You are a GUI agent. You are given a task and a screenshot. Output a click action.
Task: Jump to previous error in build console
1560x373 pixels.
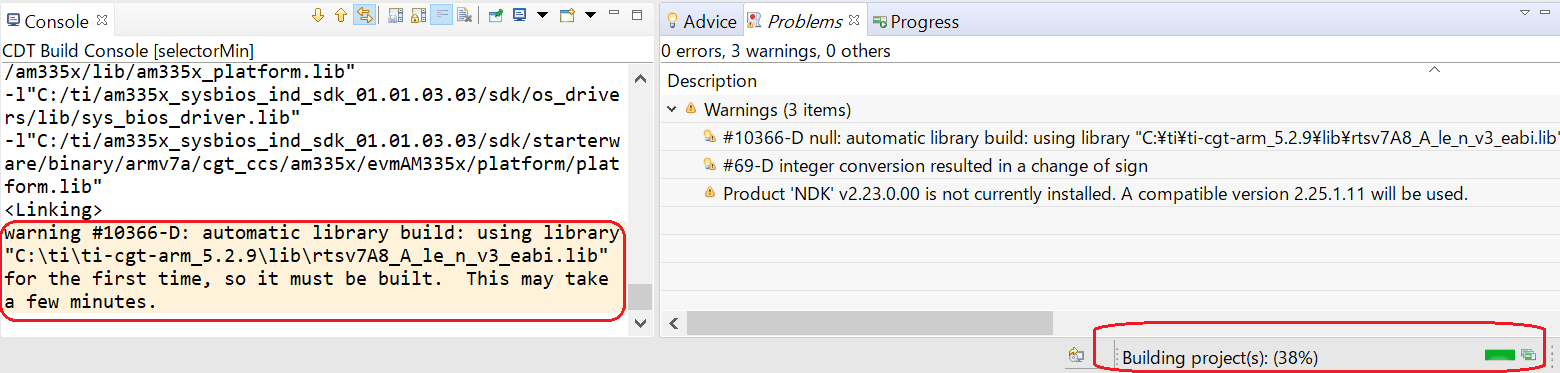pyautogui.click(x=341, y=15)
